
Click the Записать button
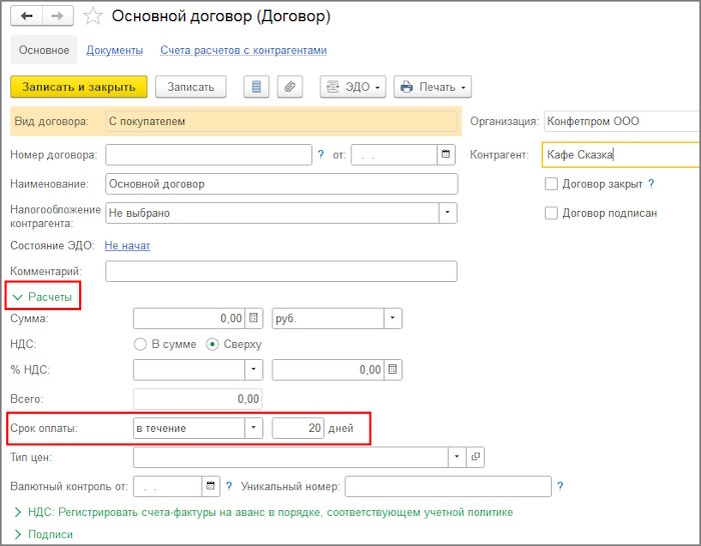190,87
